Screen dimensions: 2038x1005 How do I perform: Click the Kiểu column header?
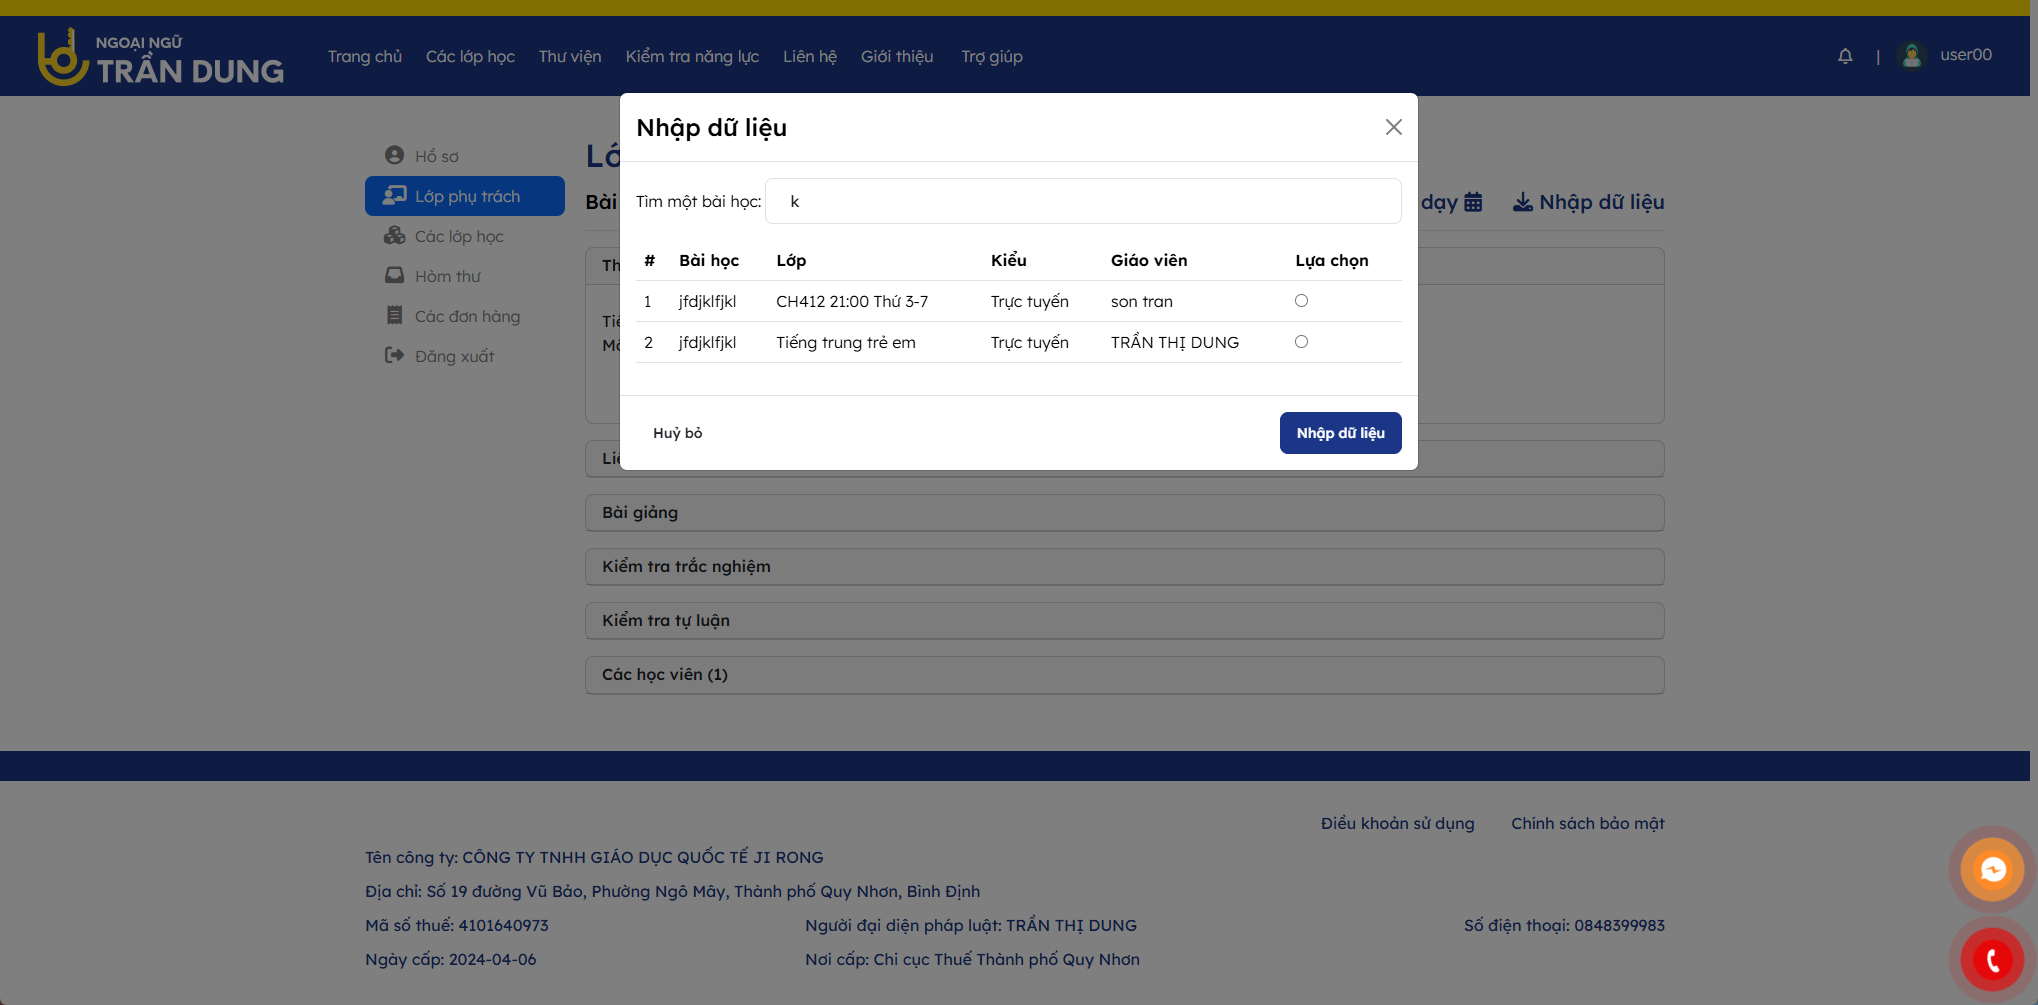point(1008,260)
